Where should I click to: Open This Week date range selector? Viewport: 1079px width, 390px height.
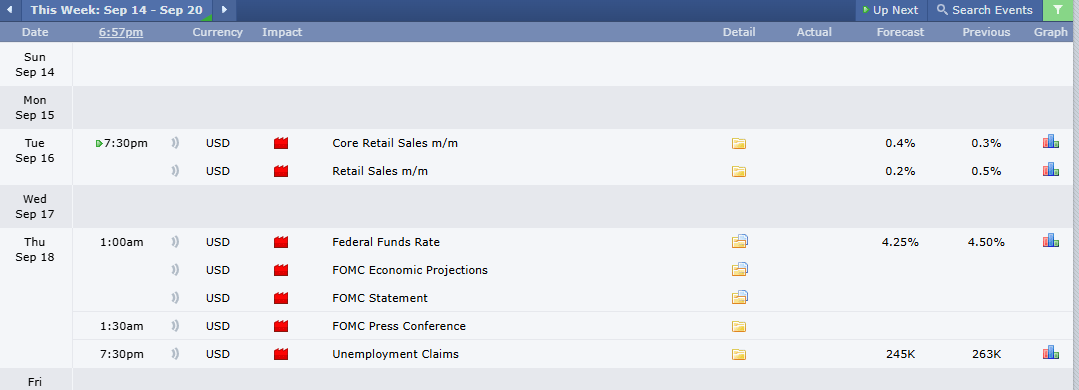(116, 10)
